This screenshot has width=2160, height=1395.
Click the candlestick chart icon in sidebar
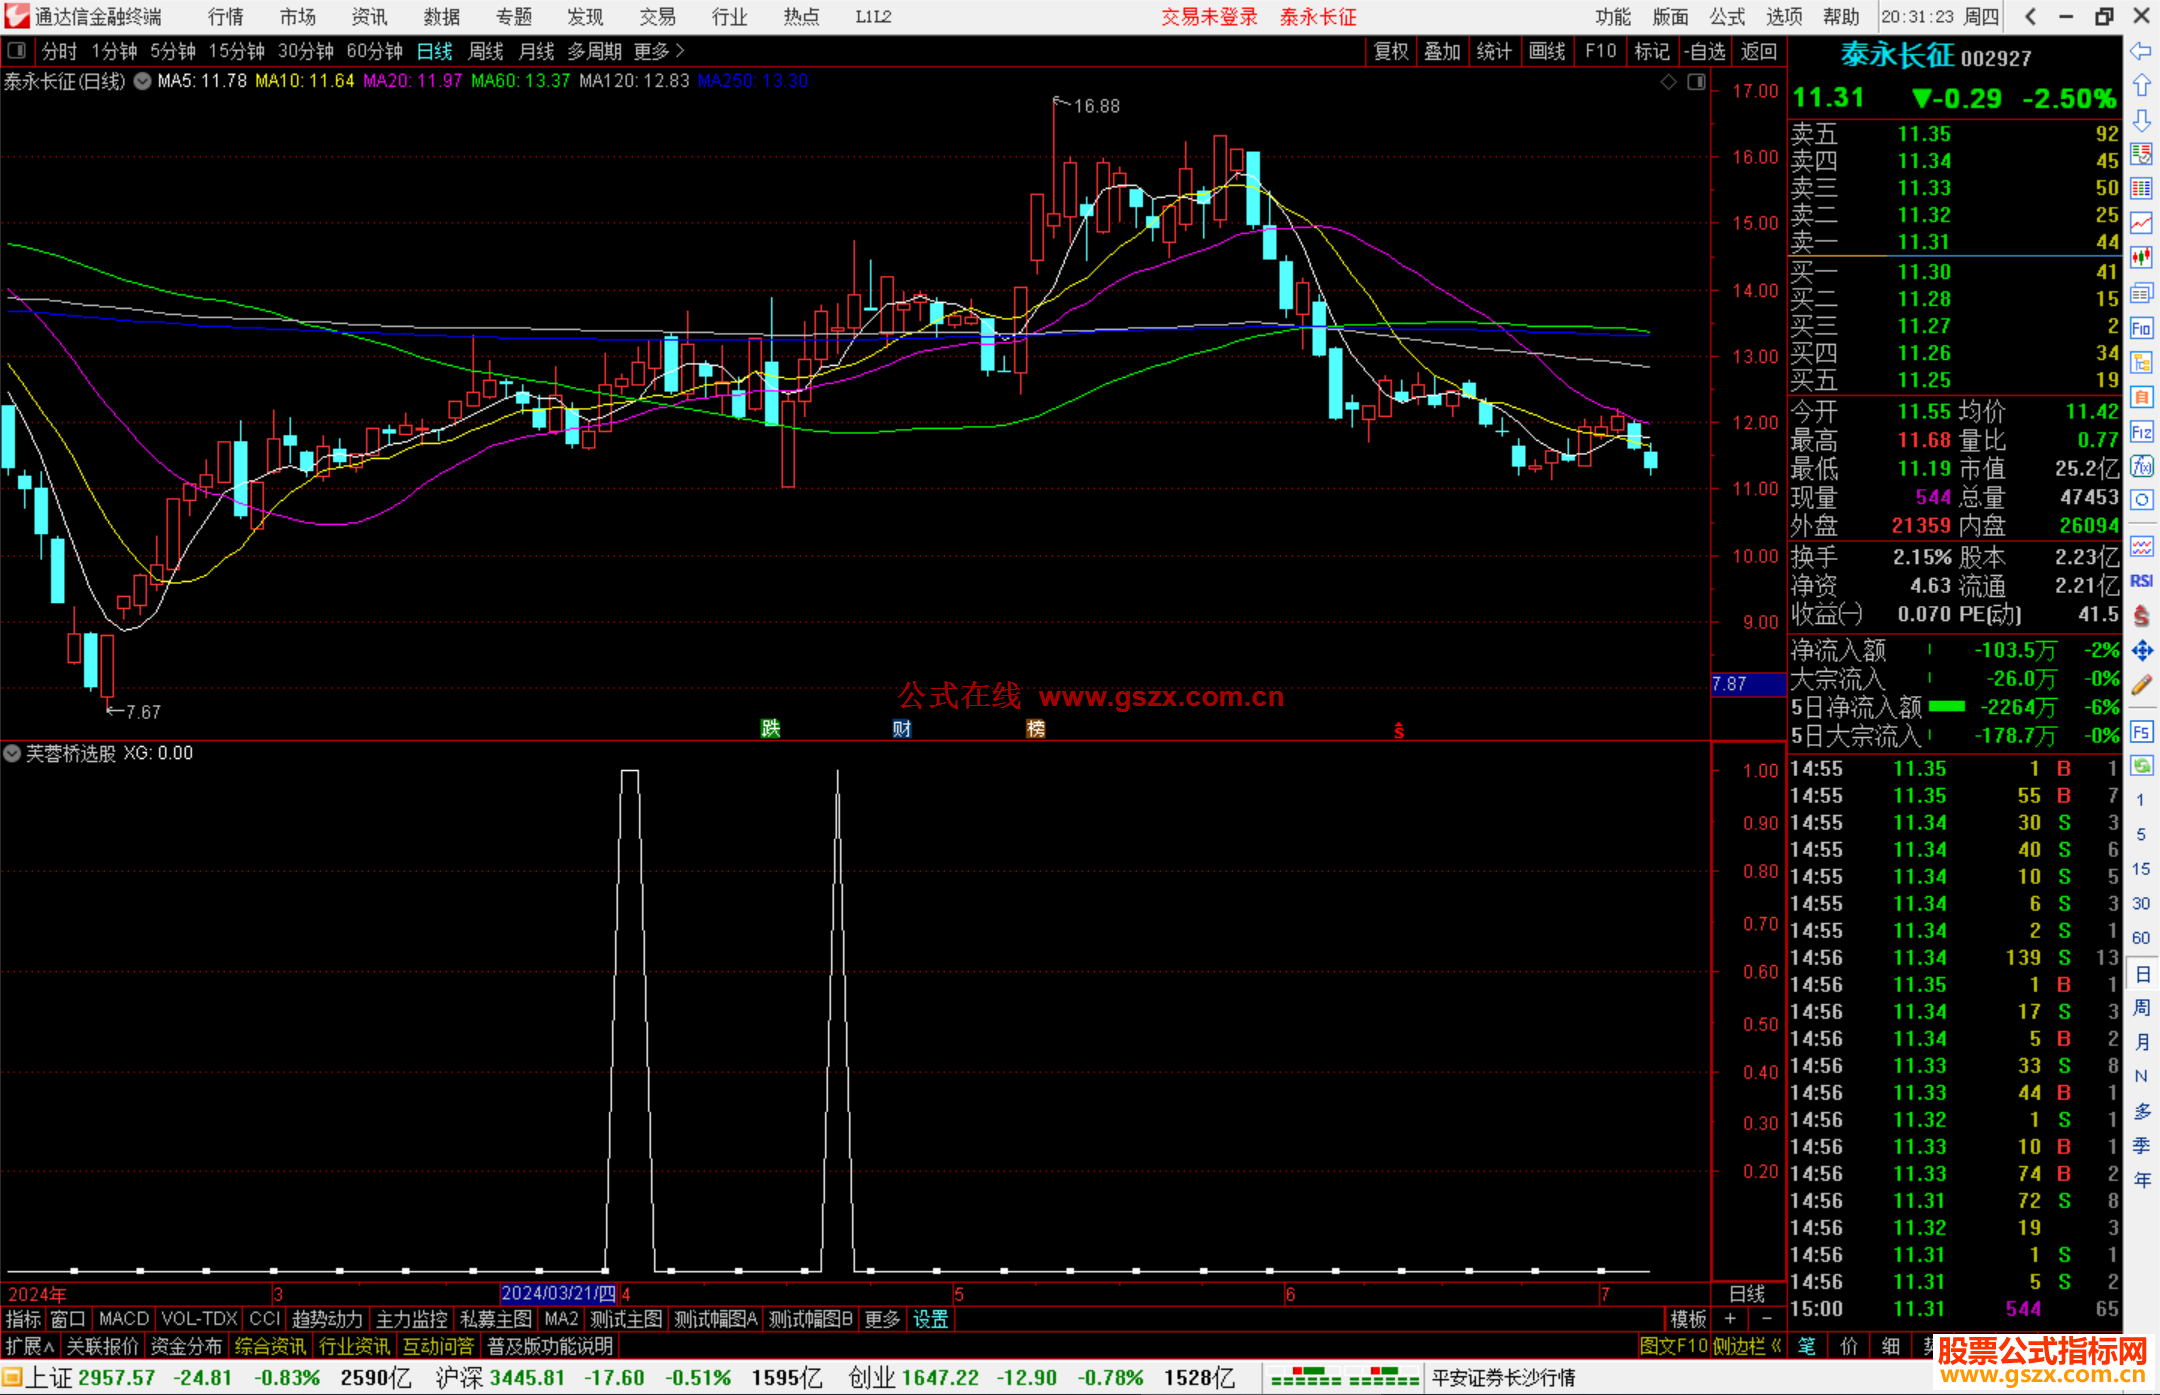point(2141,257)
